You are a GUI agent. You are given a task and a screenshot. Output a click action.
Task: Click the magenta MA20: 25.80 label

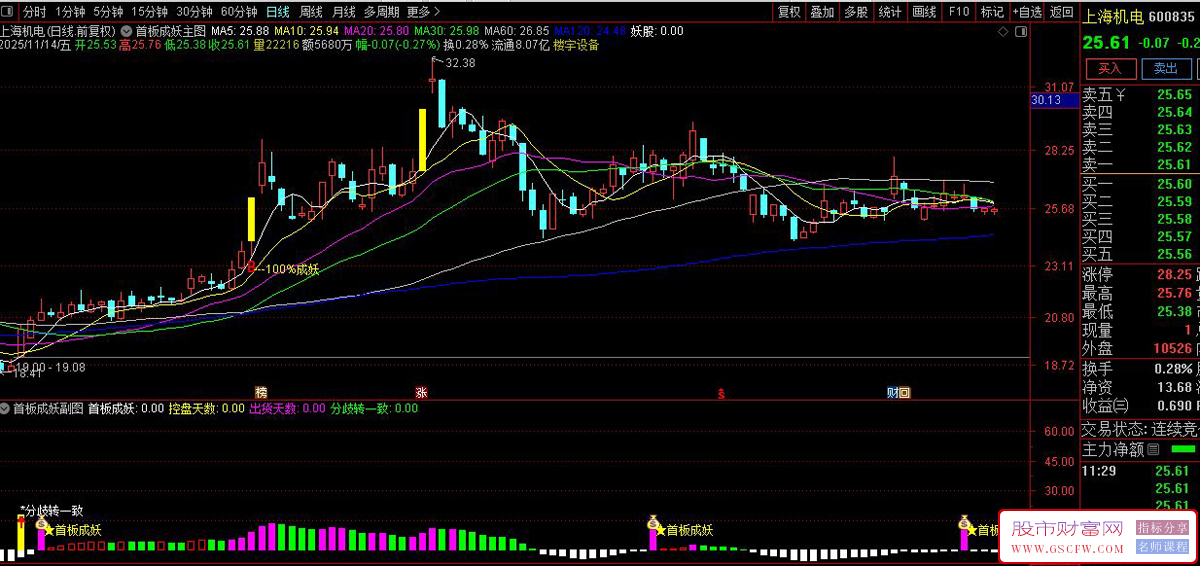pyautogui.click(x=377, y=31)
